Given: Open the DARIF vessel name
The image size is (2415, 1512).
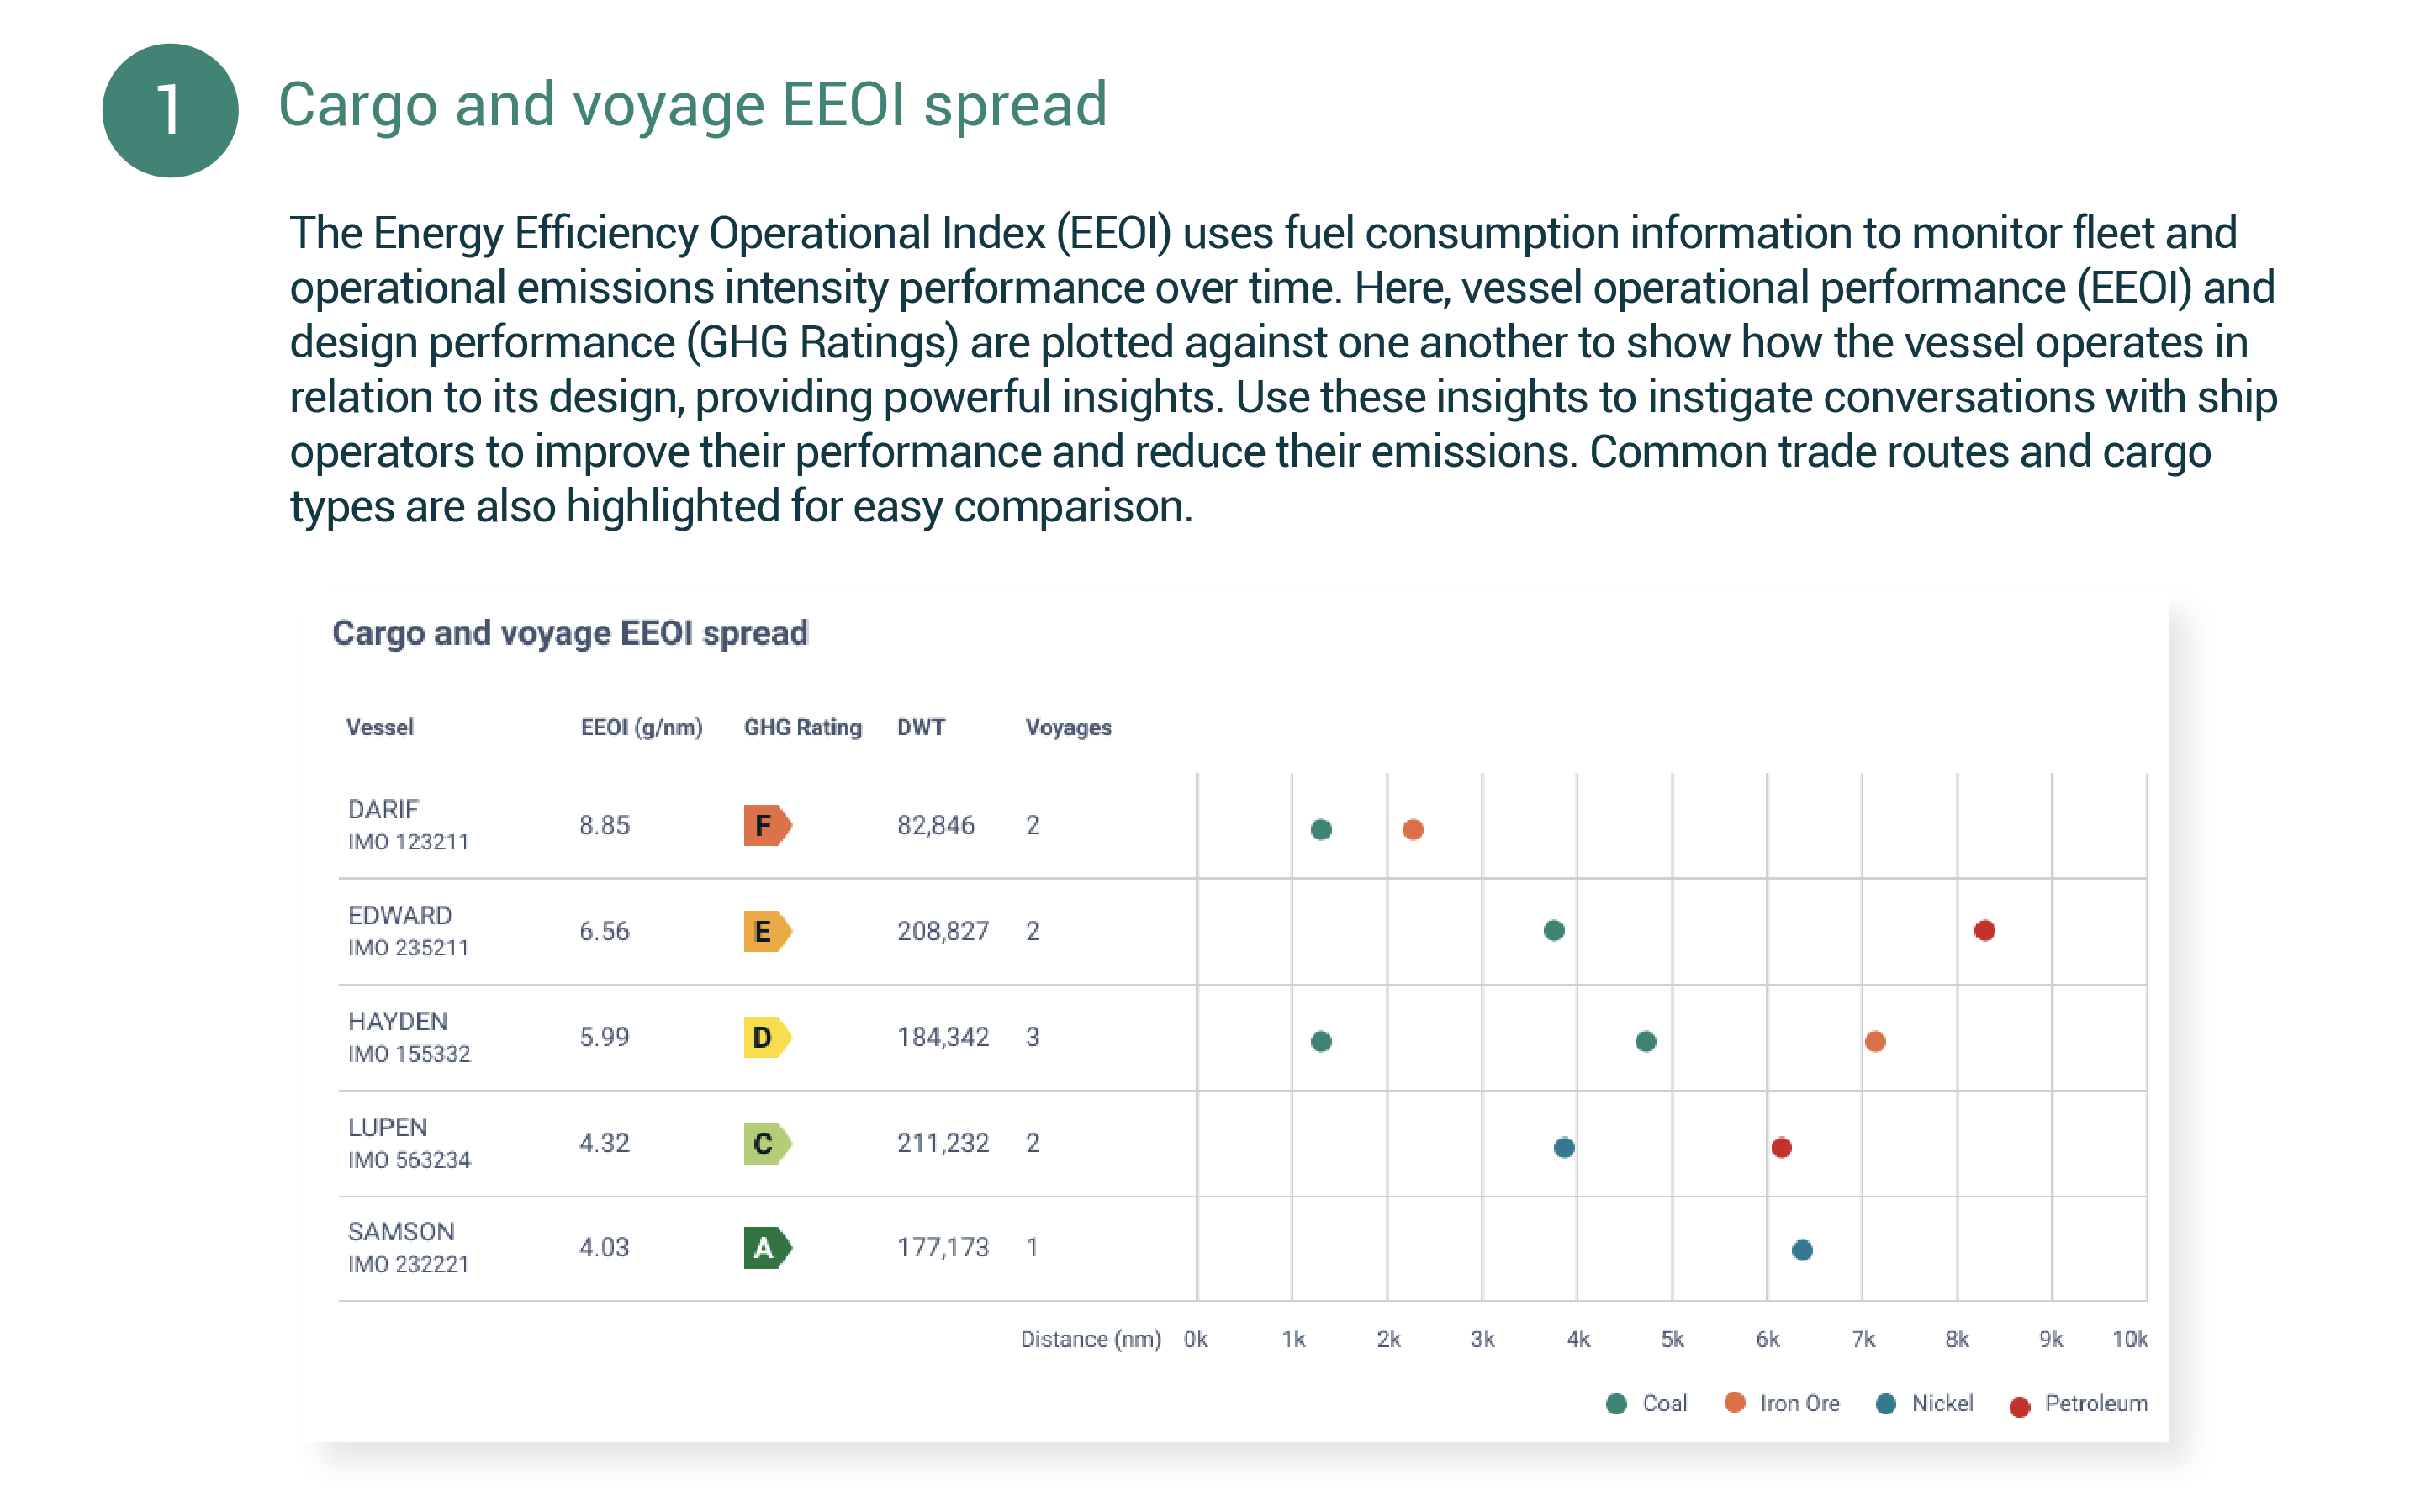Looking at the screenshot, I should click(x=383, y=809).
